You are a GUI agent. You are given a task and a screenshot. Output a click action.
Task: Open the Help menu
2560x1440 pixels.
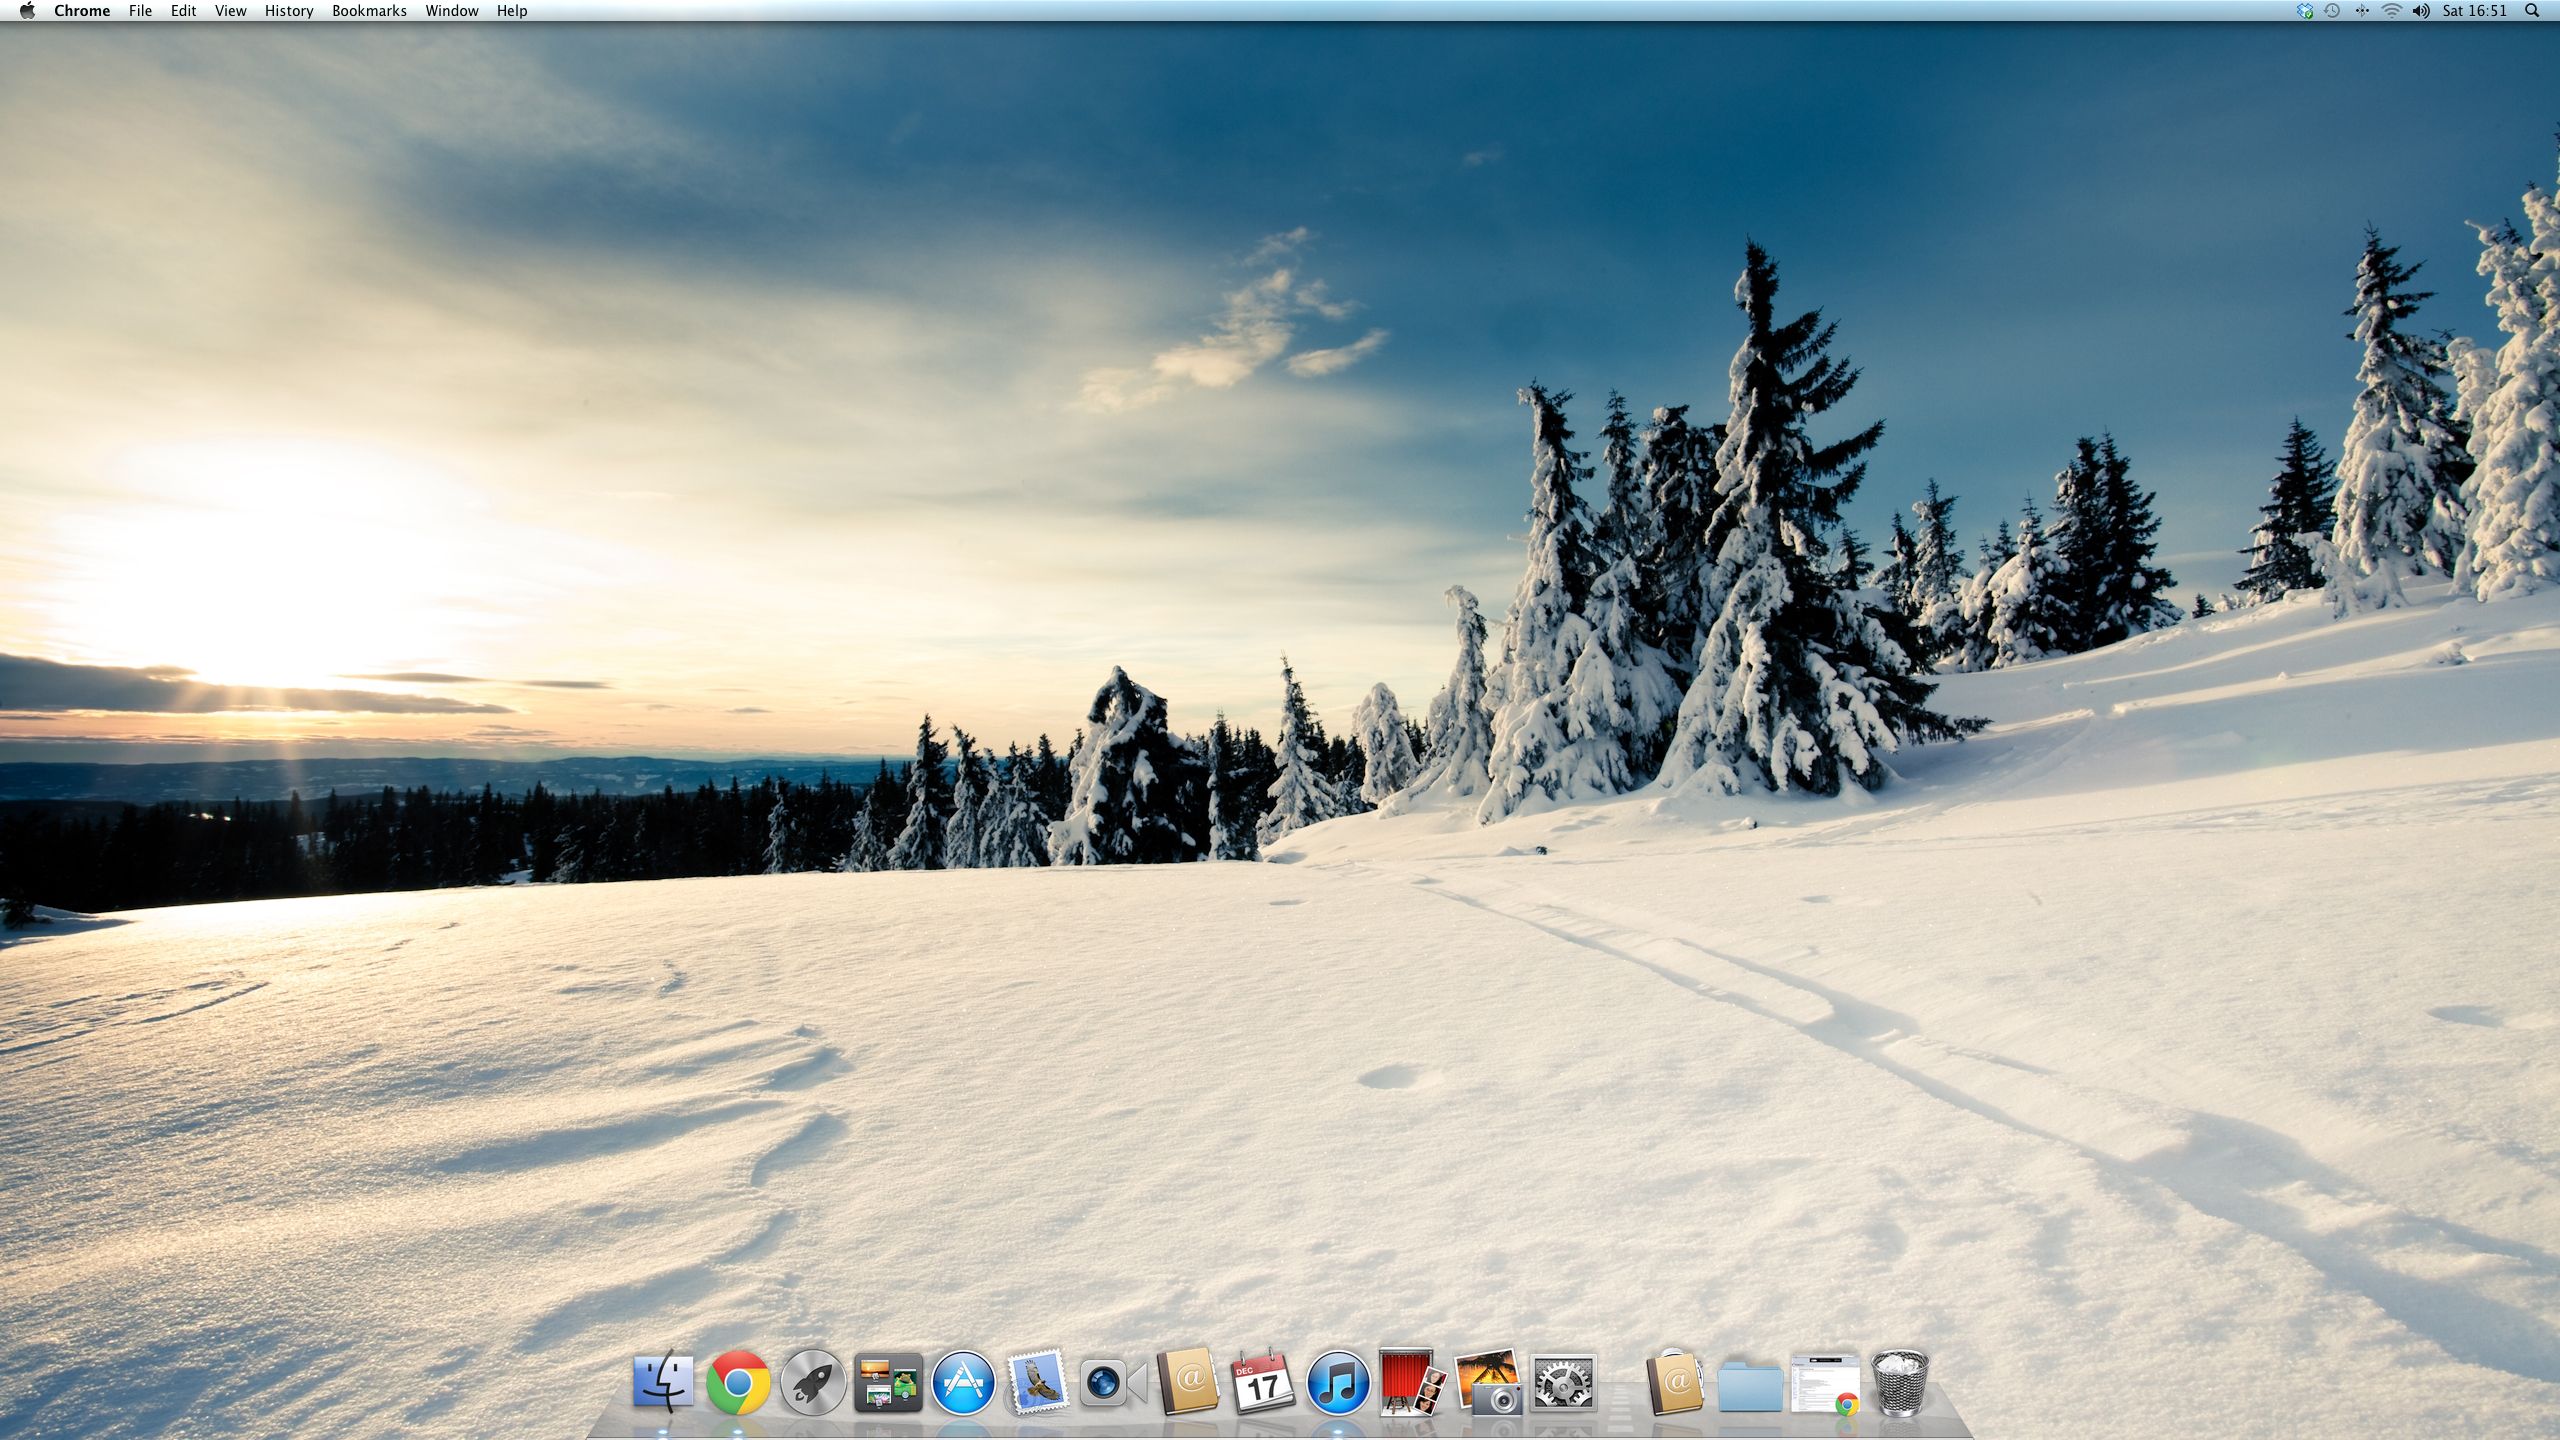[512, 11]
